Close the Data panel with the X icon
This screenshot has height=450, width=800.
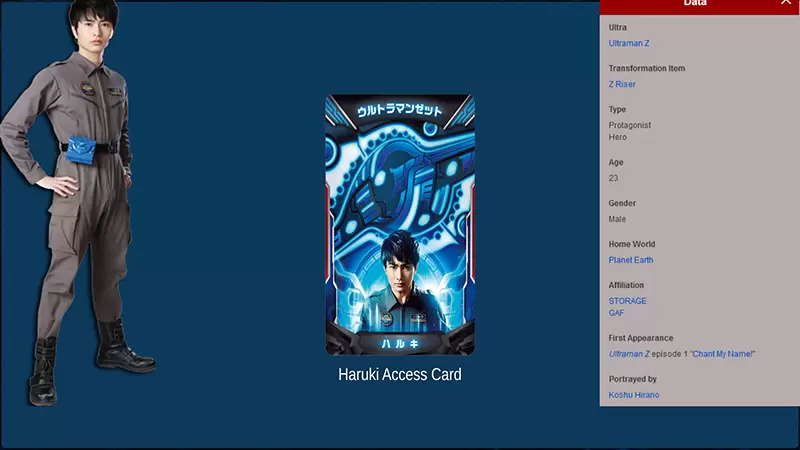785,4
